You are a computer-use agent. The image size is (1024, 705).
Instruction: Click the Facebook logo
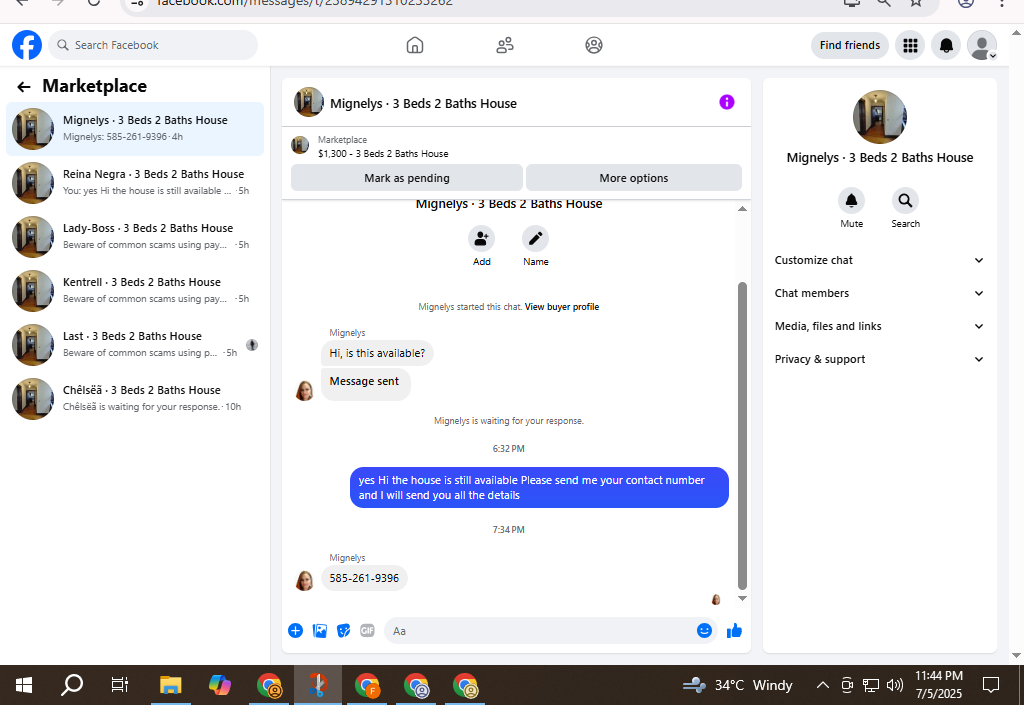click(27, 45)
